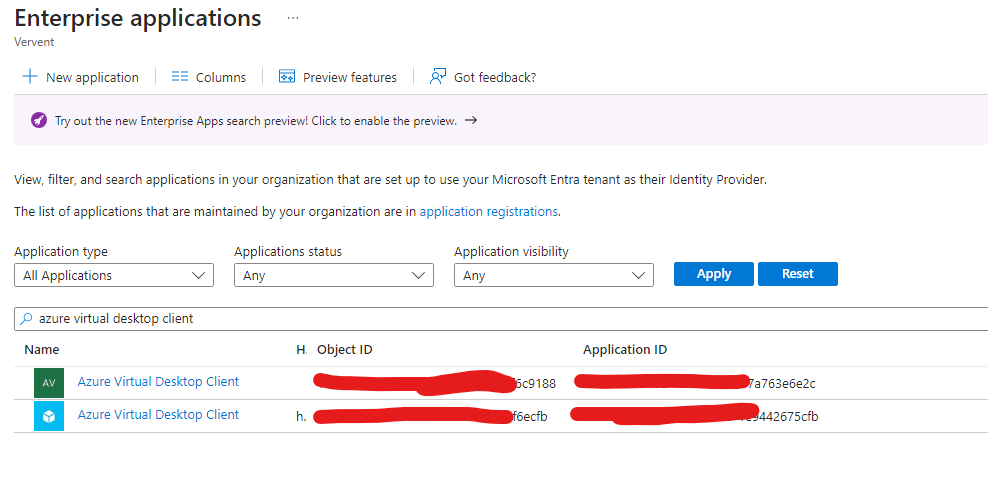Click Got feedback? toolbar label
The width and height of the screenshot is (988, 497).
click(x=495, y=77)
